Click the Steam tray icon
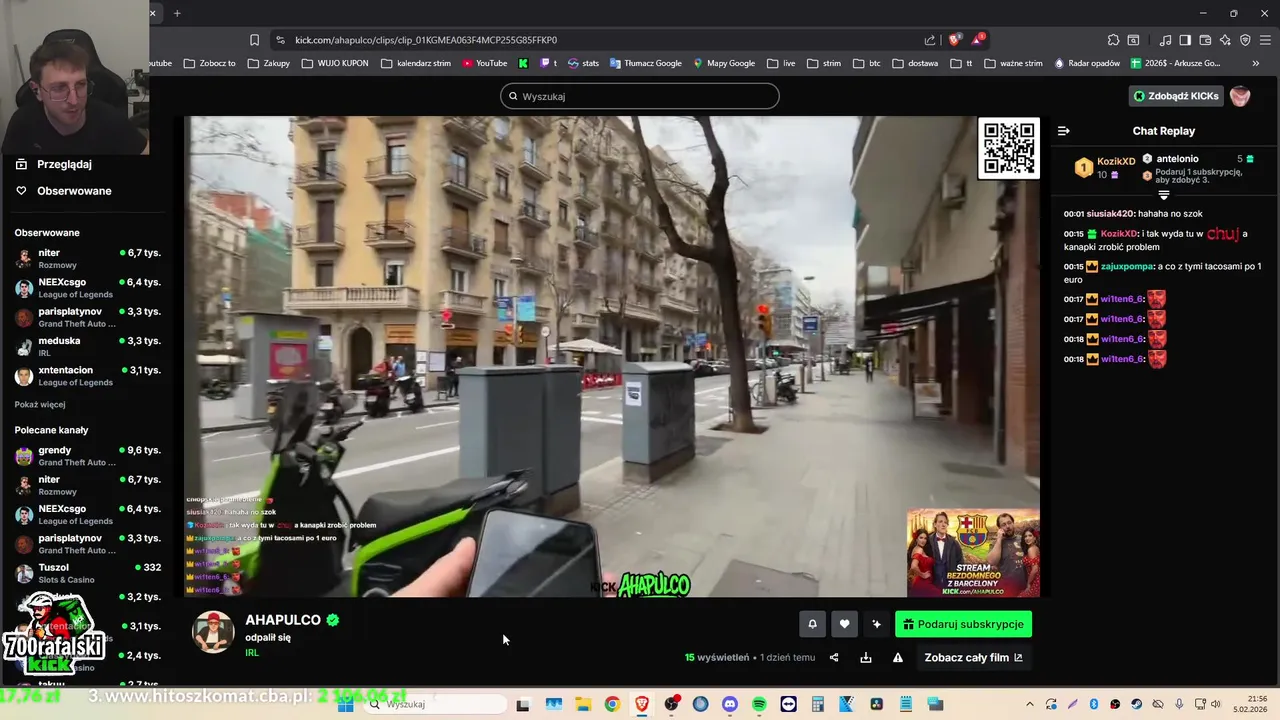 [x=1137, y=704]
